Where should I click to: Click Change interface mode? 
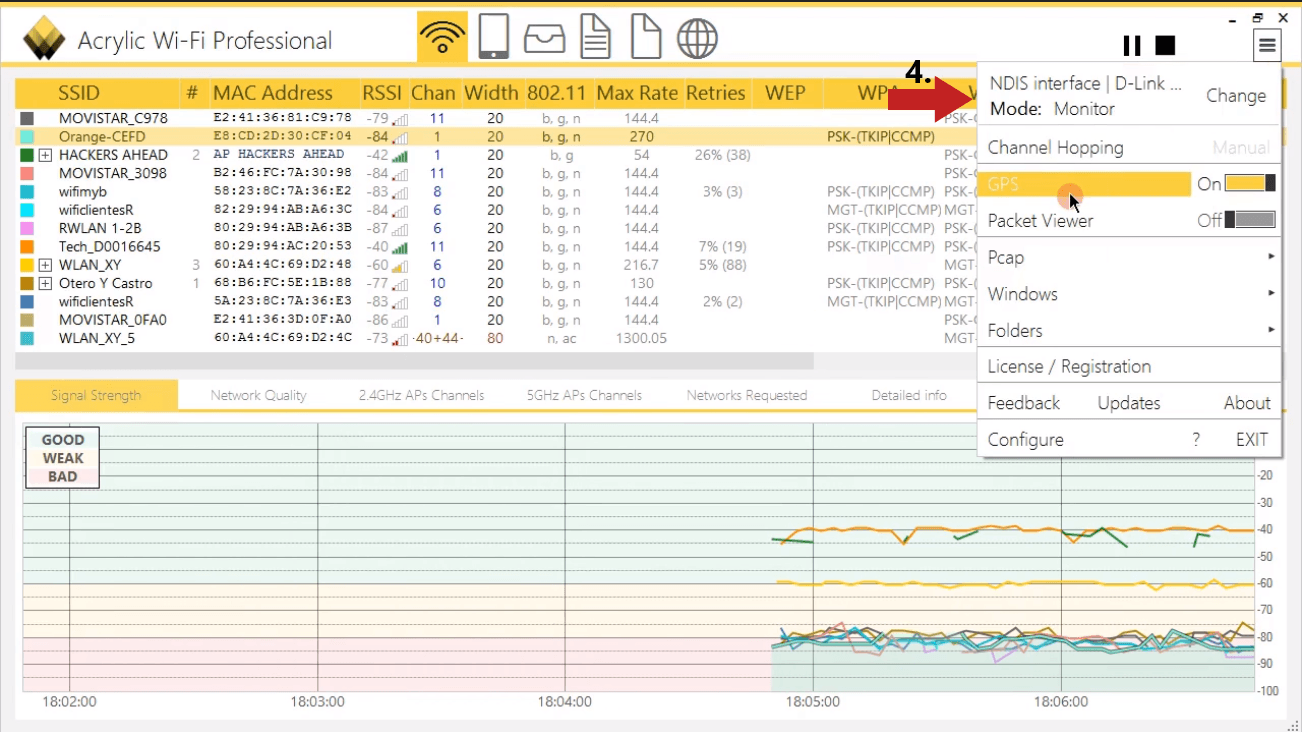tap(1236, 96)
